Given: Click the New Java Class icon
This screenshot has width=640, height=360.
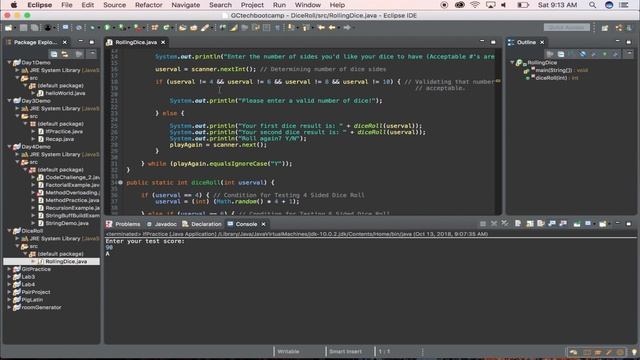Looking at the screenshot, I should coord(166,28).
